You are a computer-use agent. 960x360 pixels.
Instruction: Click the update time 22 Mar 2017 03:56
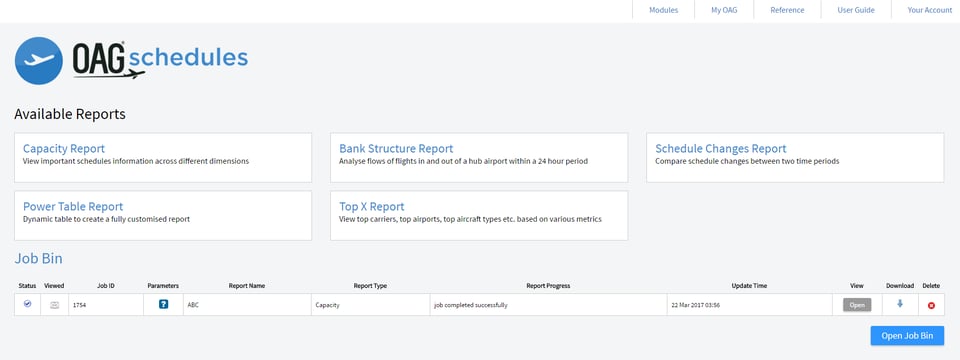pos(696,305)
